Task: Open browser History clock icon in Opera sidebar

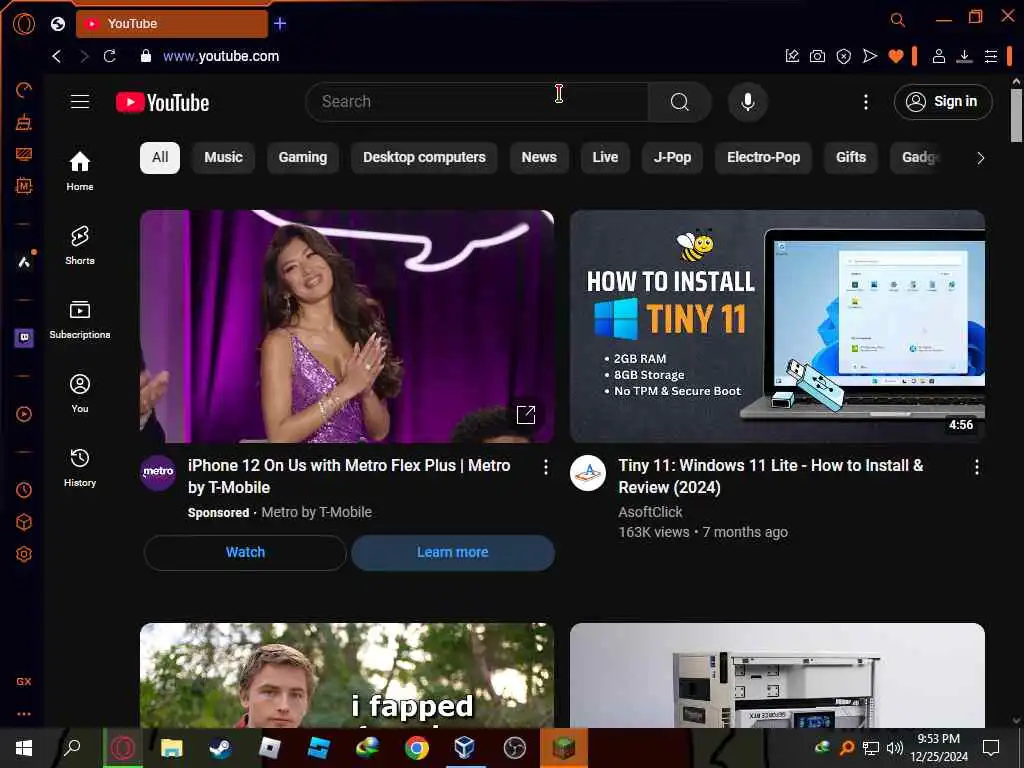Action: tap(24, 490)
